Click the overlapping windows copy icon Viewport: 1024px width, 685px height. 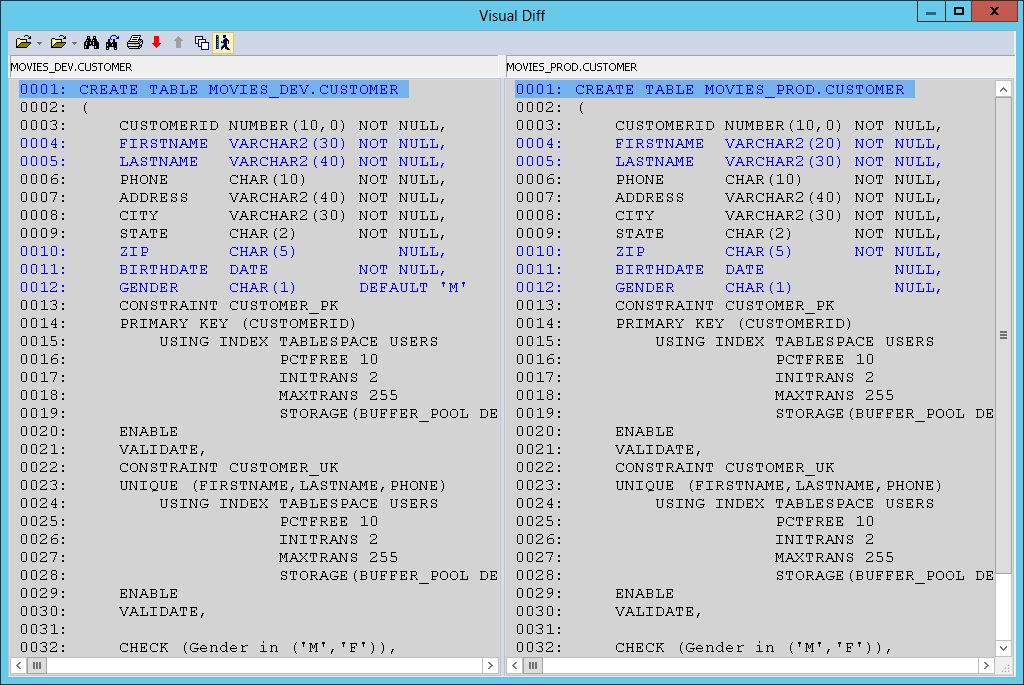click(202, 42)
